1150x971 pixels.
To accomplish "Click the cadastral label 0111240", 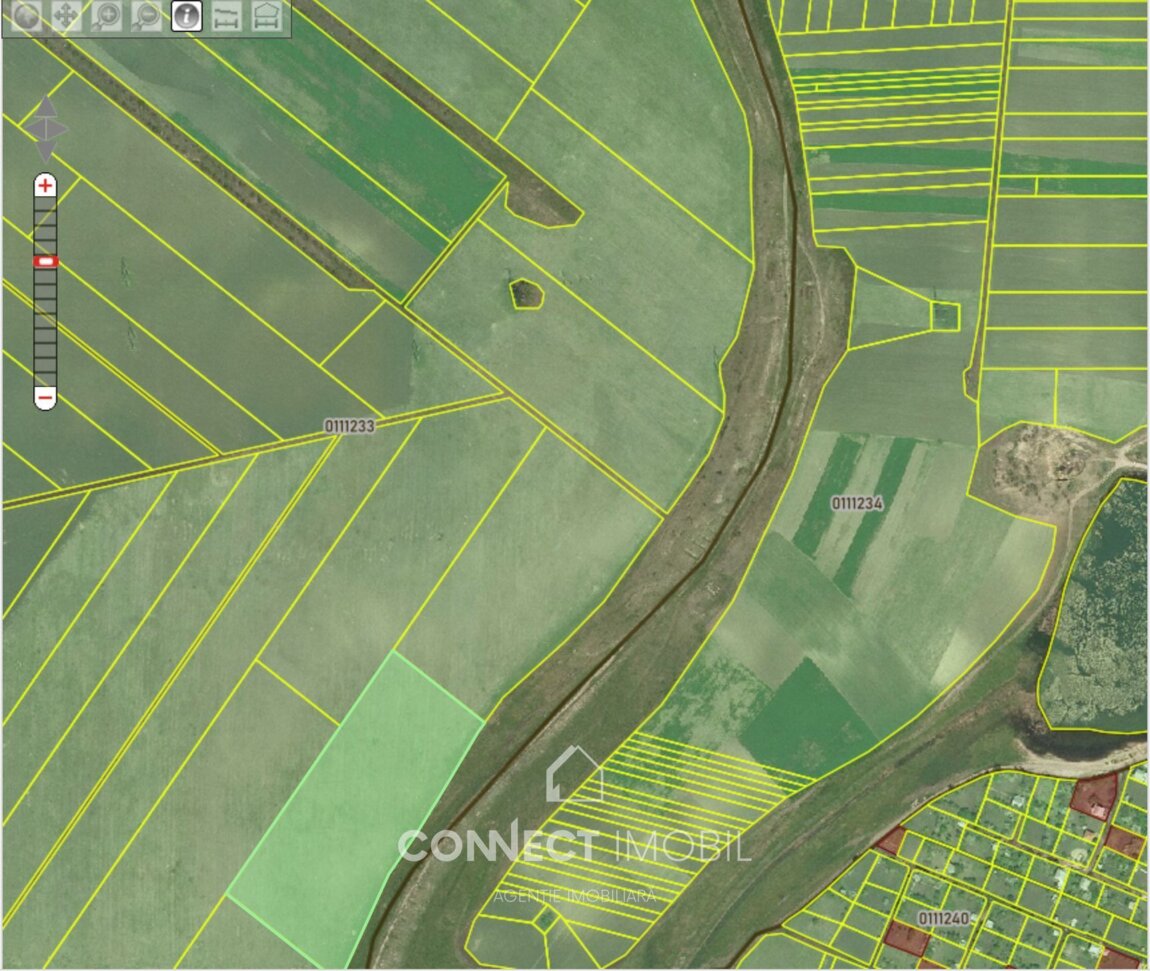I will [943, 917].
